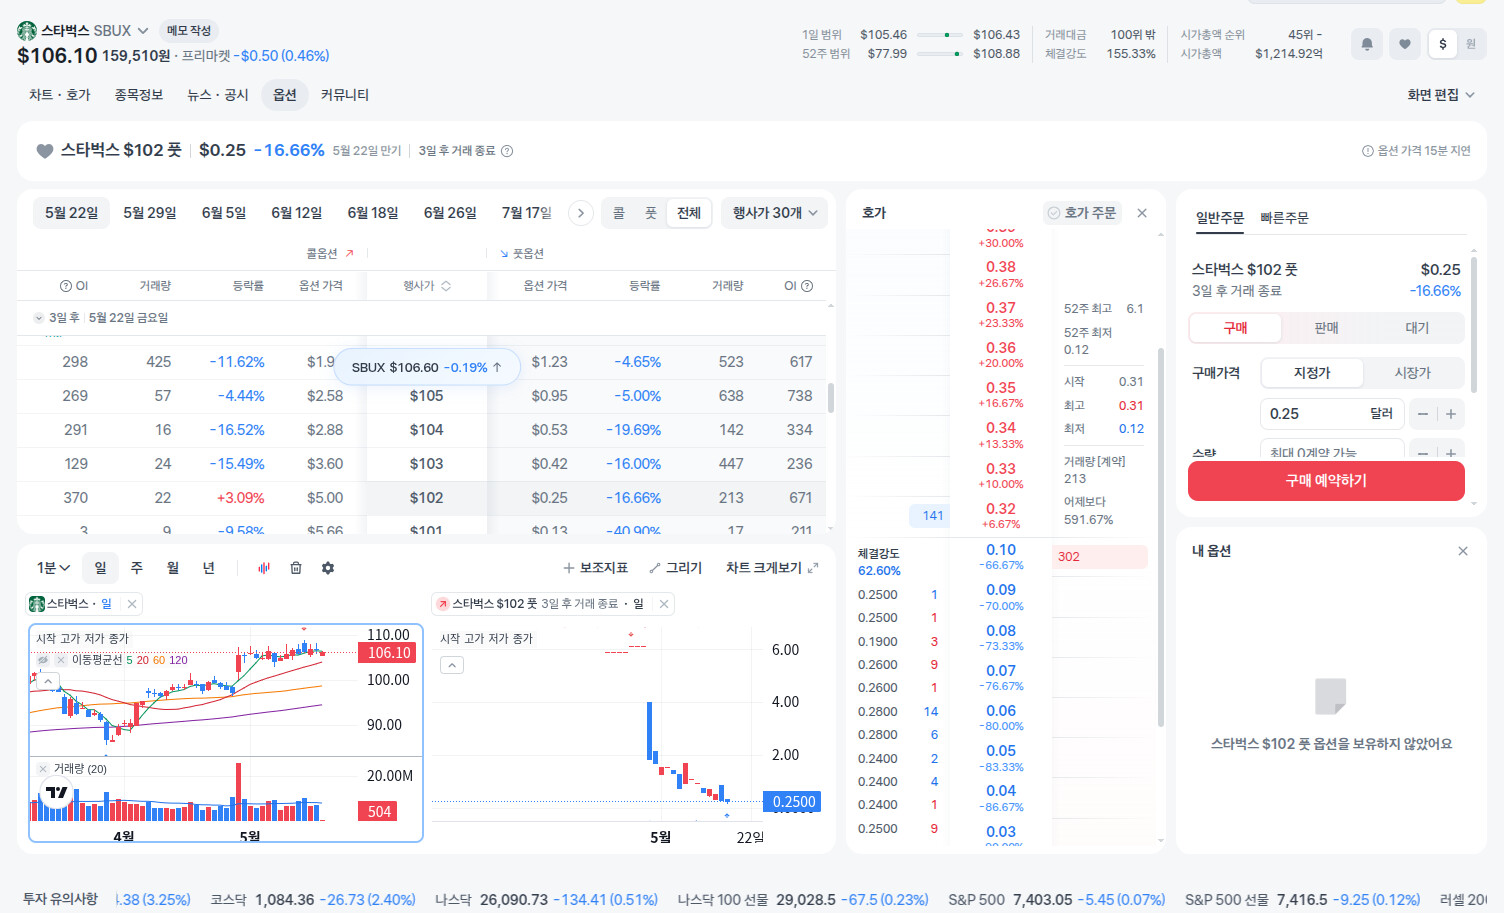Click the SBUX $106.60 current price pill
The image size is (1504, 913).
click(x=427, y=367)
